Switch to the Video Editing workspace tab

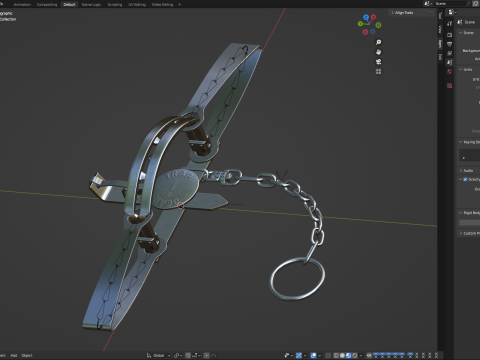(163, 5)
